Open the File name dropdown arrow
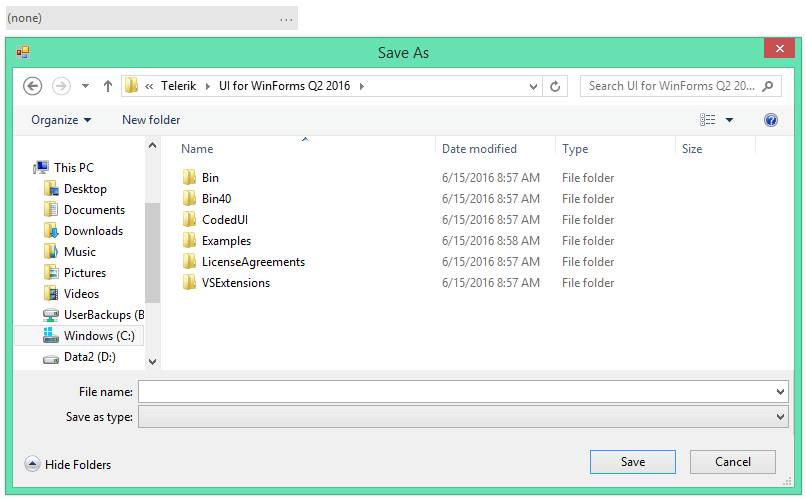The width and height of the screenshot is (806, 499). pos(780,392)
